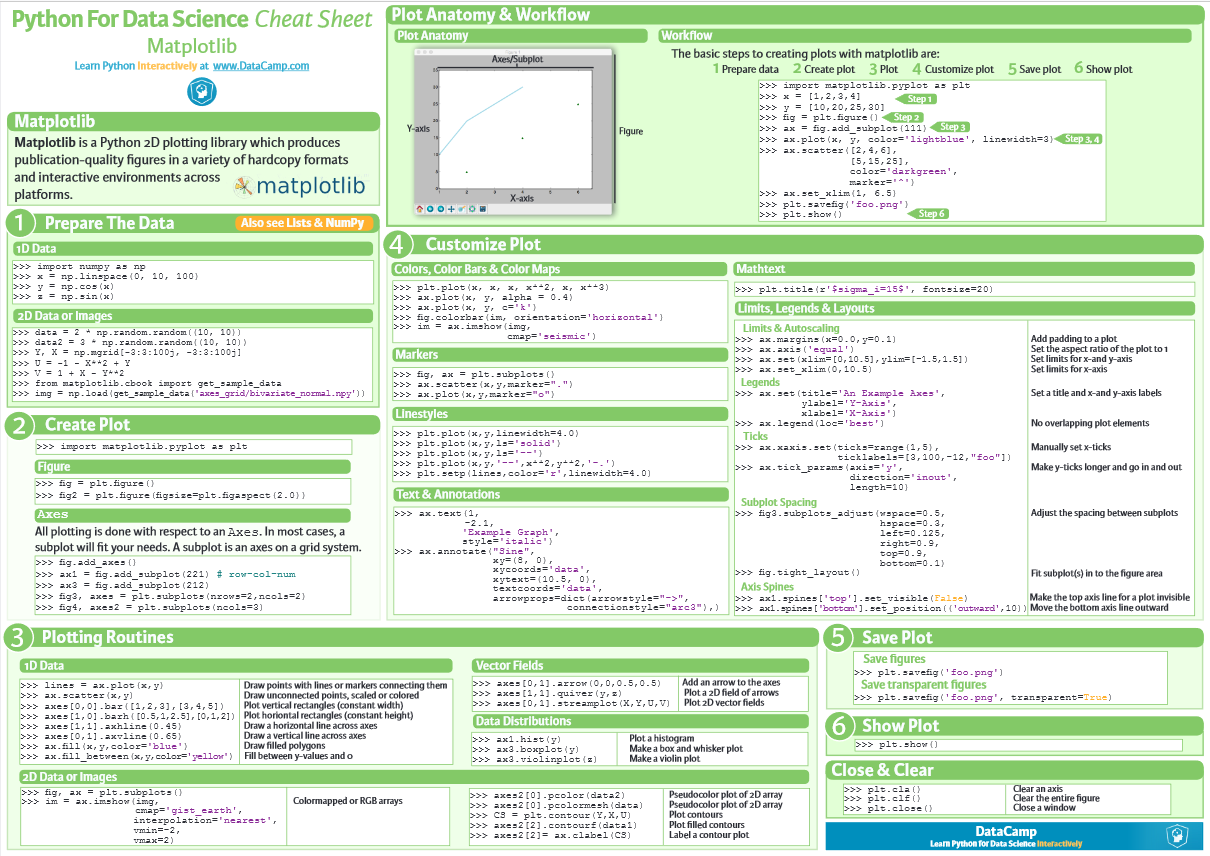This screenshot has height=856, width=1210.
Task: Click the Save figure floppy disk icon
Action: 483,208
